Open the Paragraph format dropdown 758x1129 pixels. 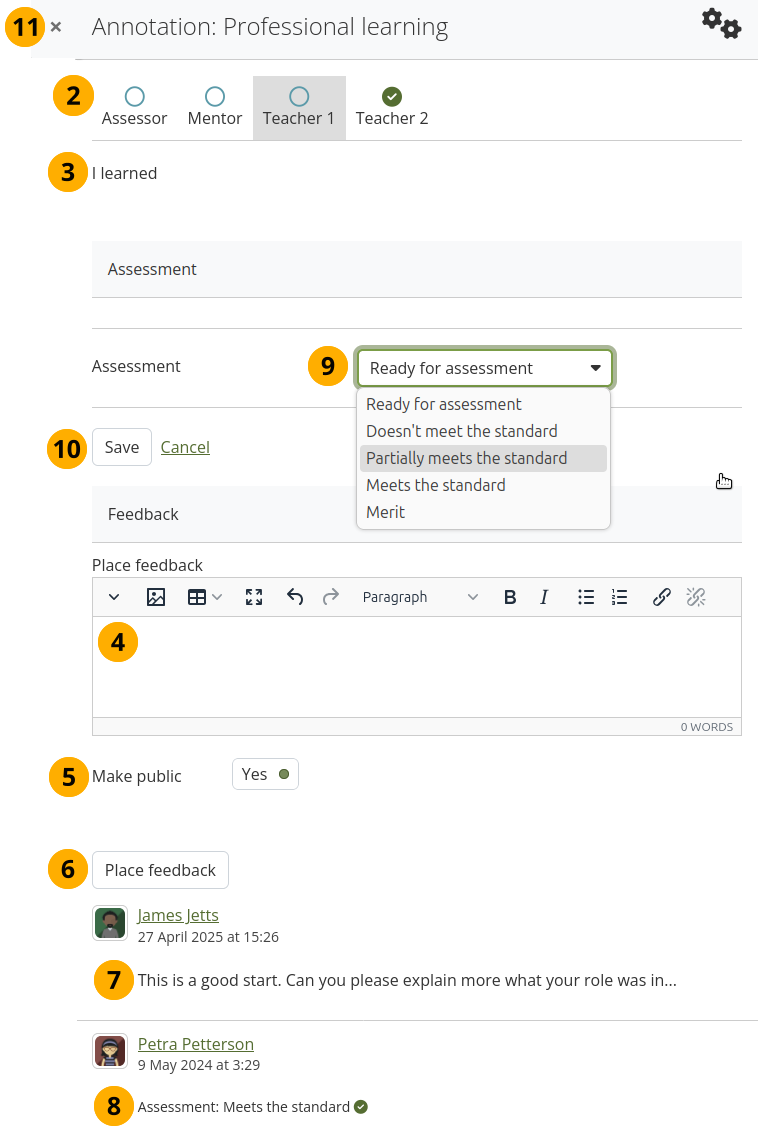point(420,597)
